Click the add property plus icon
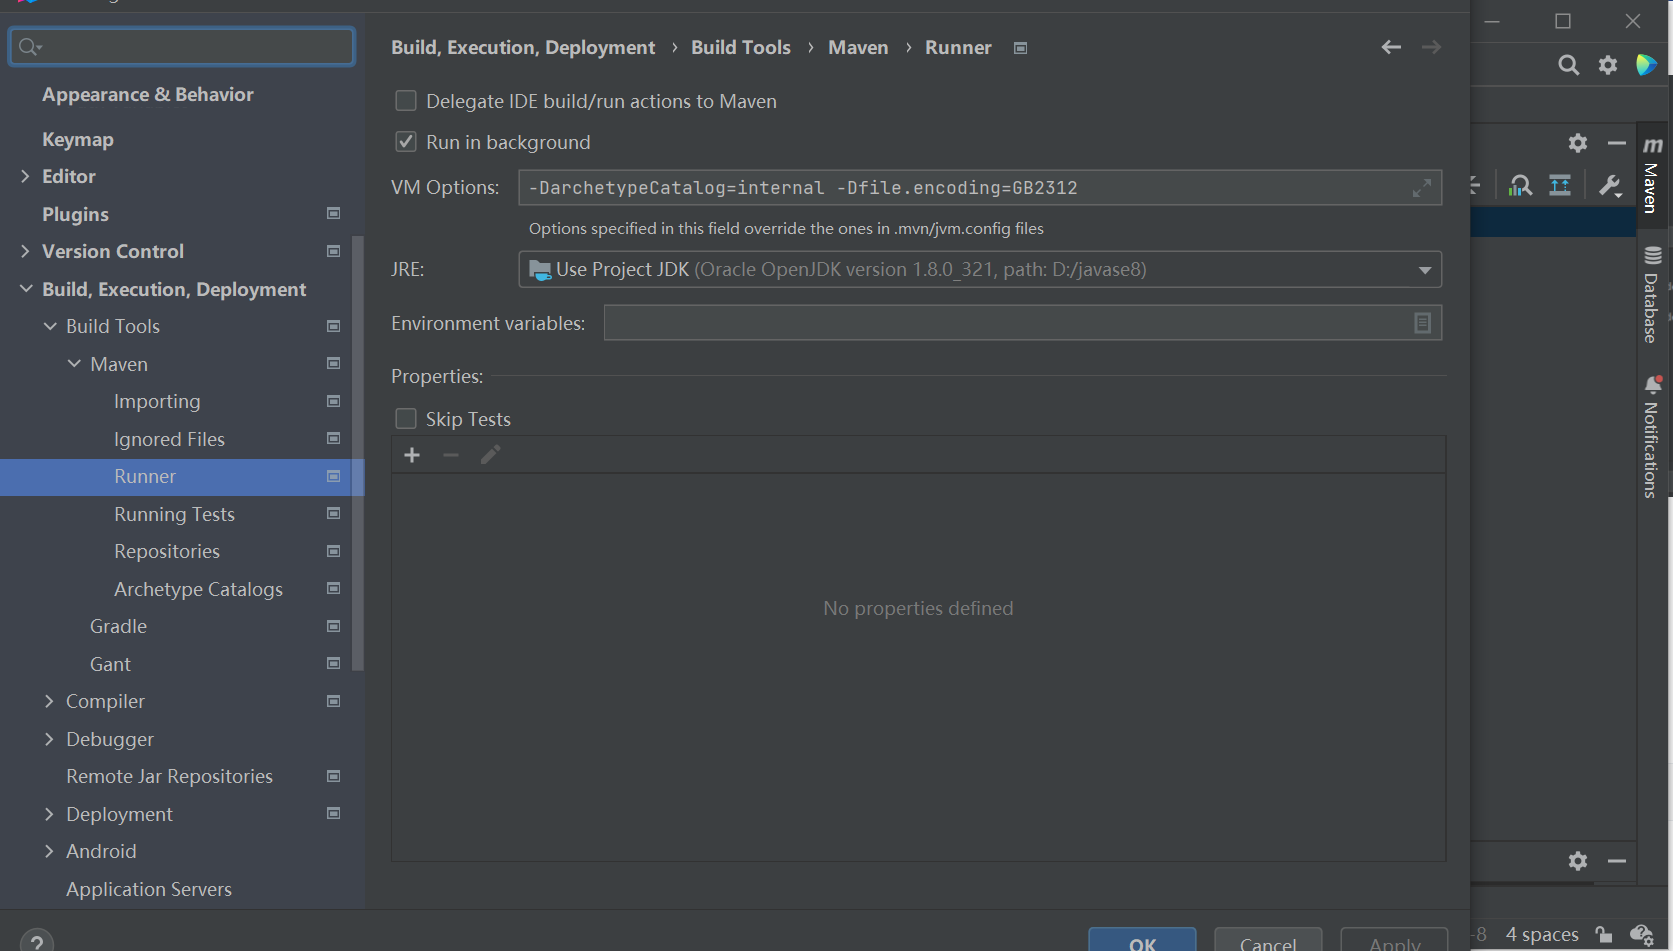The height and width of the screenshot is (951, 1673). click(x=412, y=456)
